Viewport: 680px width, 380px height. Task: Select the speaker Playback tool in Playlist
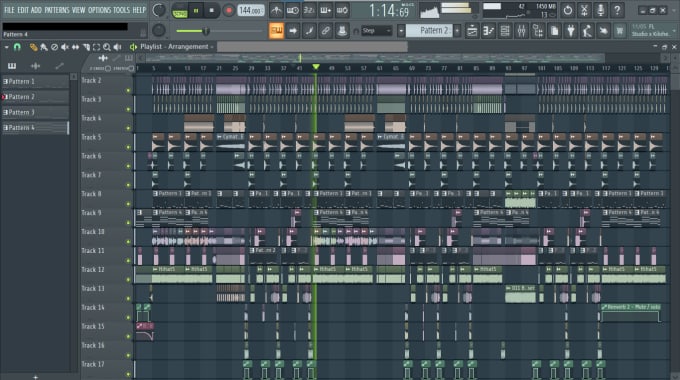point(117,47)
